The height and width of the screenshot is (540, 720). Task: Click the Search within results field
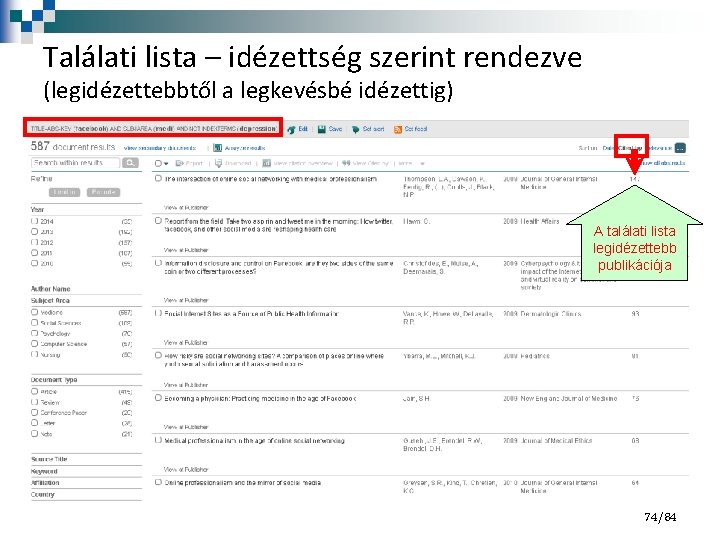[76, 163]
